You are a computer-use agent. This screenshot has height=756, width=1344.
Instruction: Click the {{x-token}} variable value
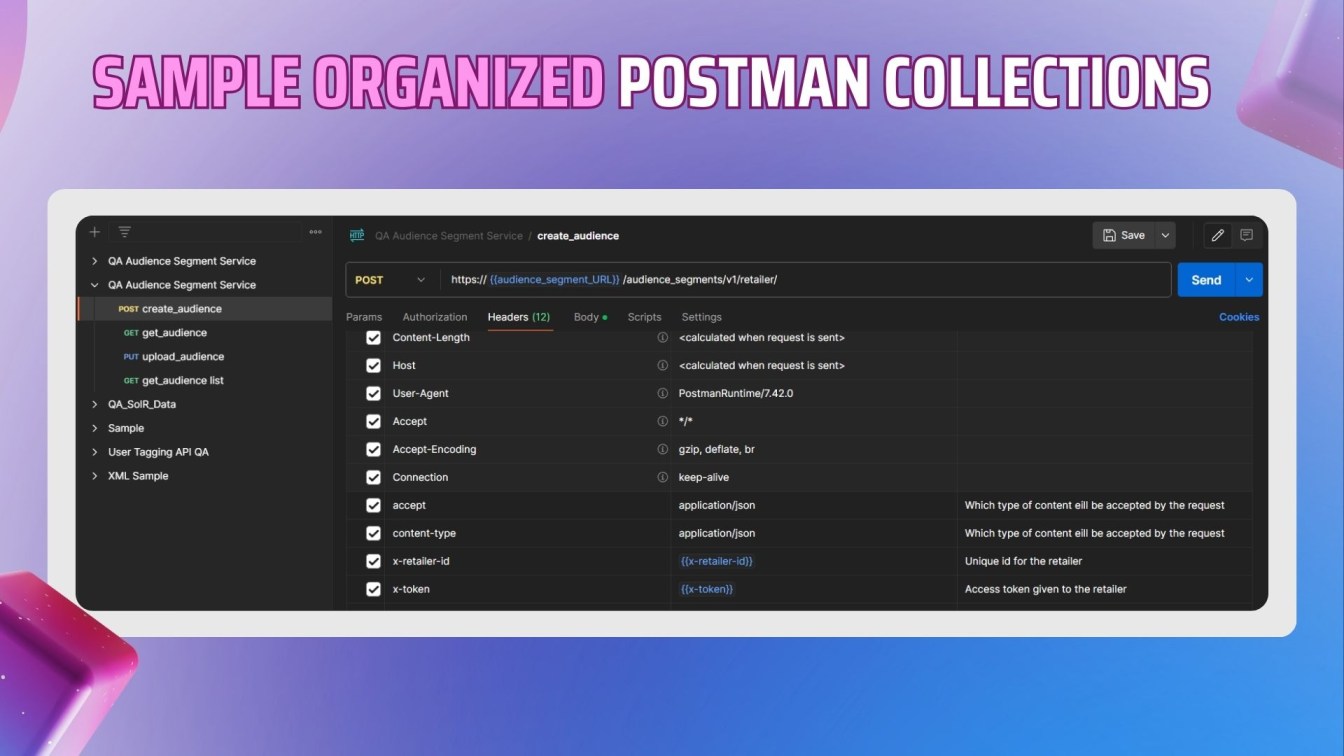[x=707, y=590]
